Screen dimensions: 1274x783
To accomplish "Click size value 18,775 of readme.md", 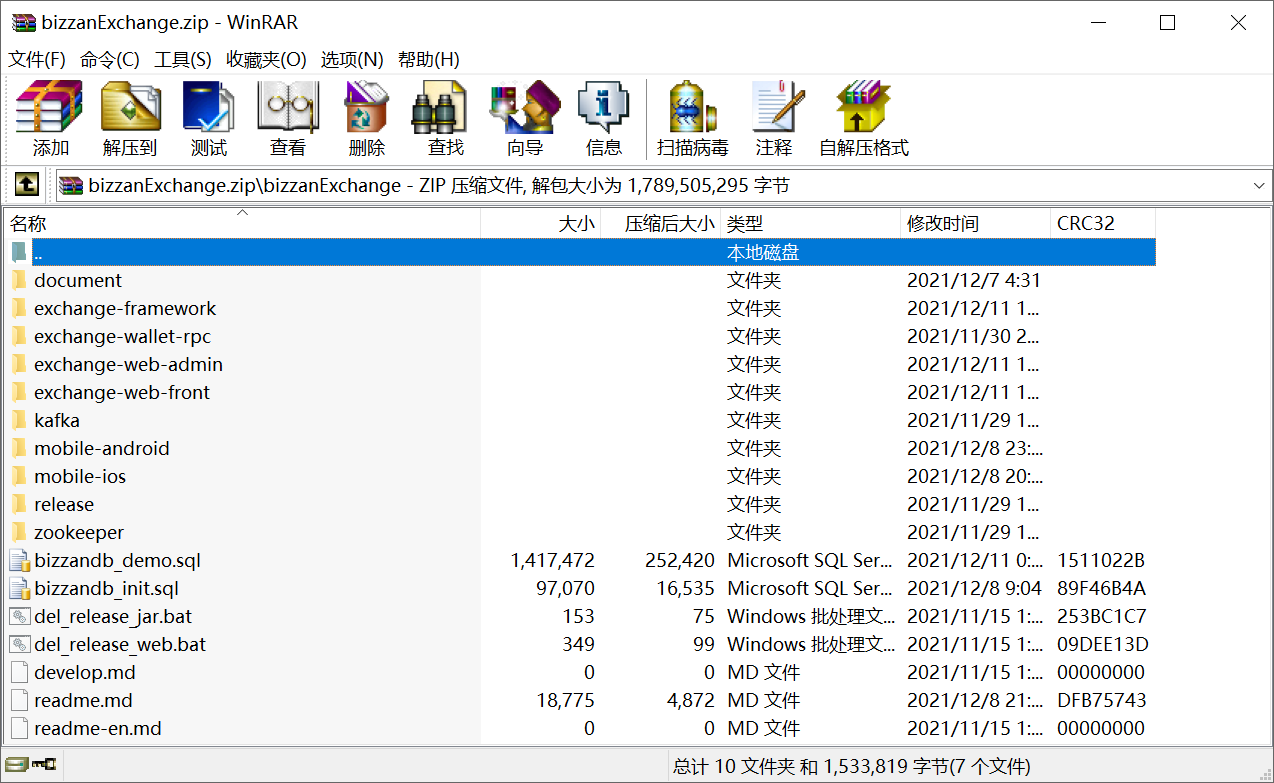I will [x=566, y=700].
